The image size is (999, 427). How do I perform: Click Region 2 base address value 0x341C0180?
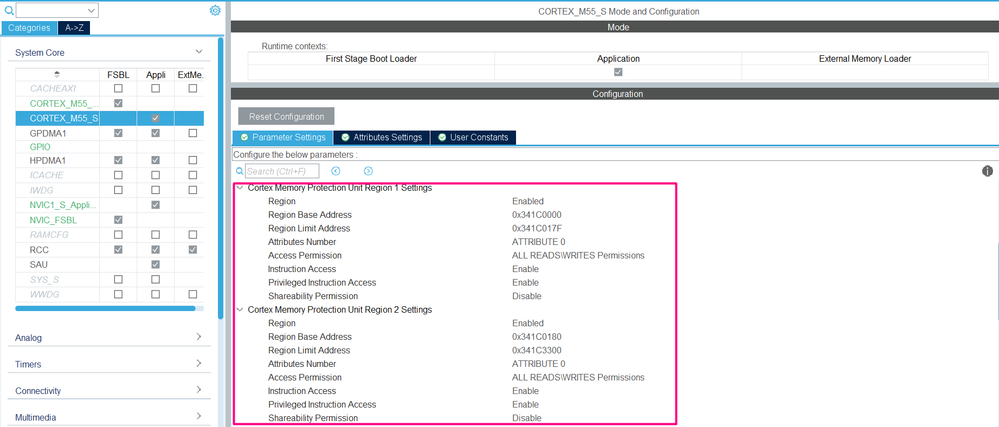click(x=537, y=337)
